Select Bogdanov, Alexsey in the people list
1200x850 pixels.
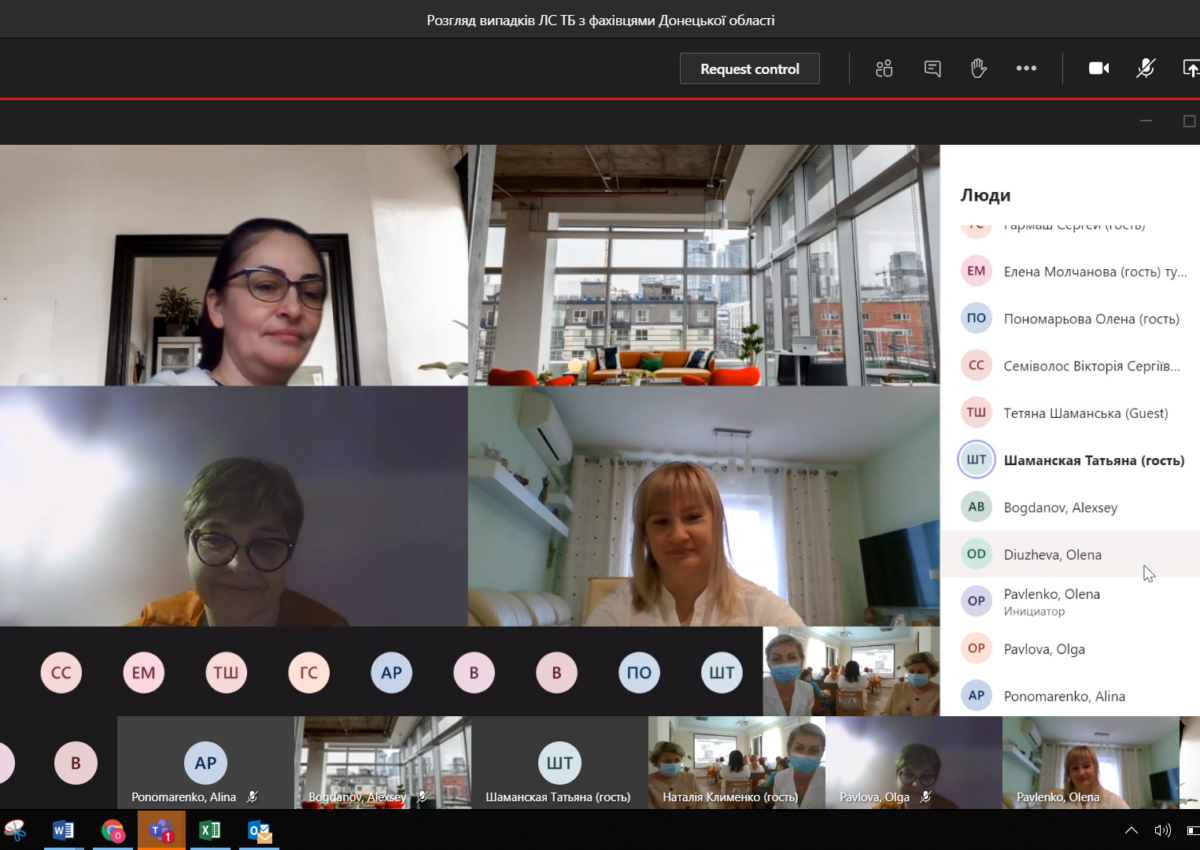(1070, 507)
